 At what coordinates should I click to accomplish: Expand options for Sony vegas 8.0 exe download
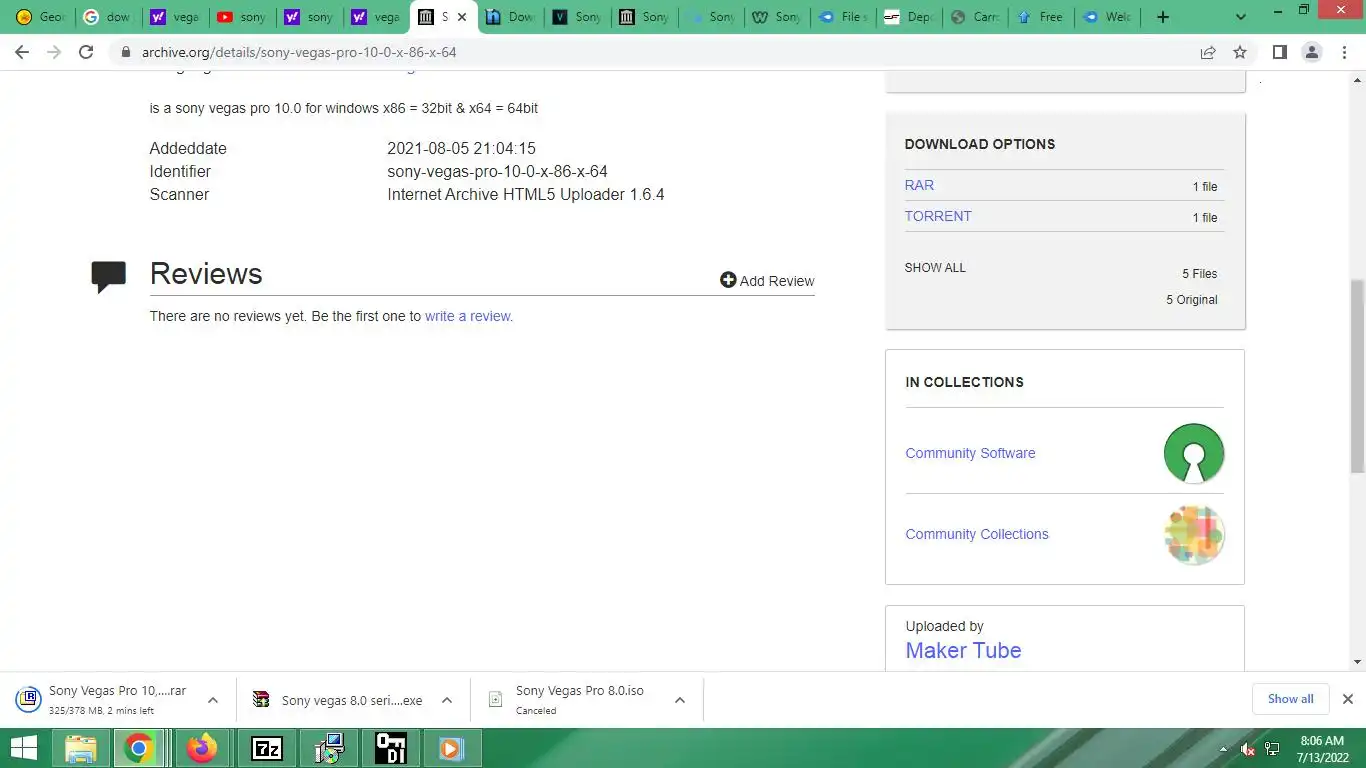click(447, 700)
